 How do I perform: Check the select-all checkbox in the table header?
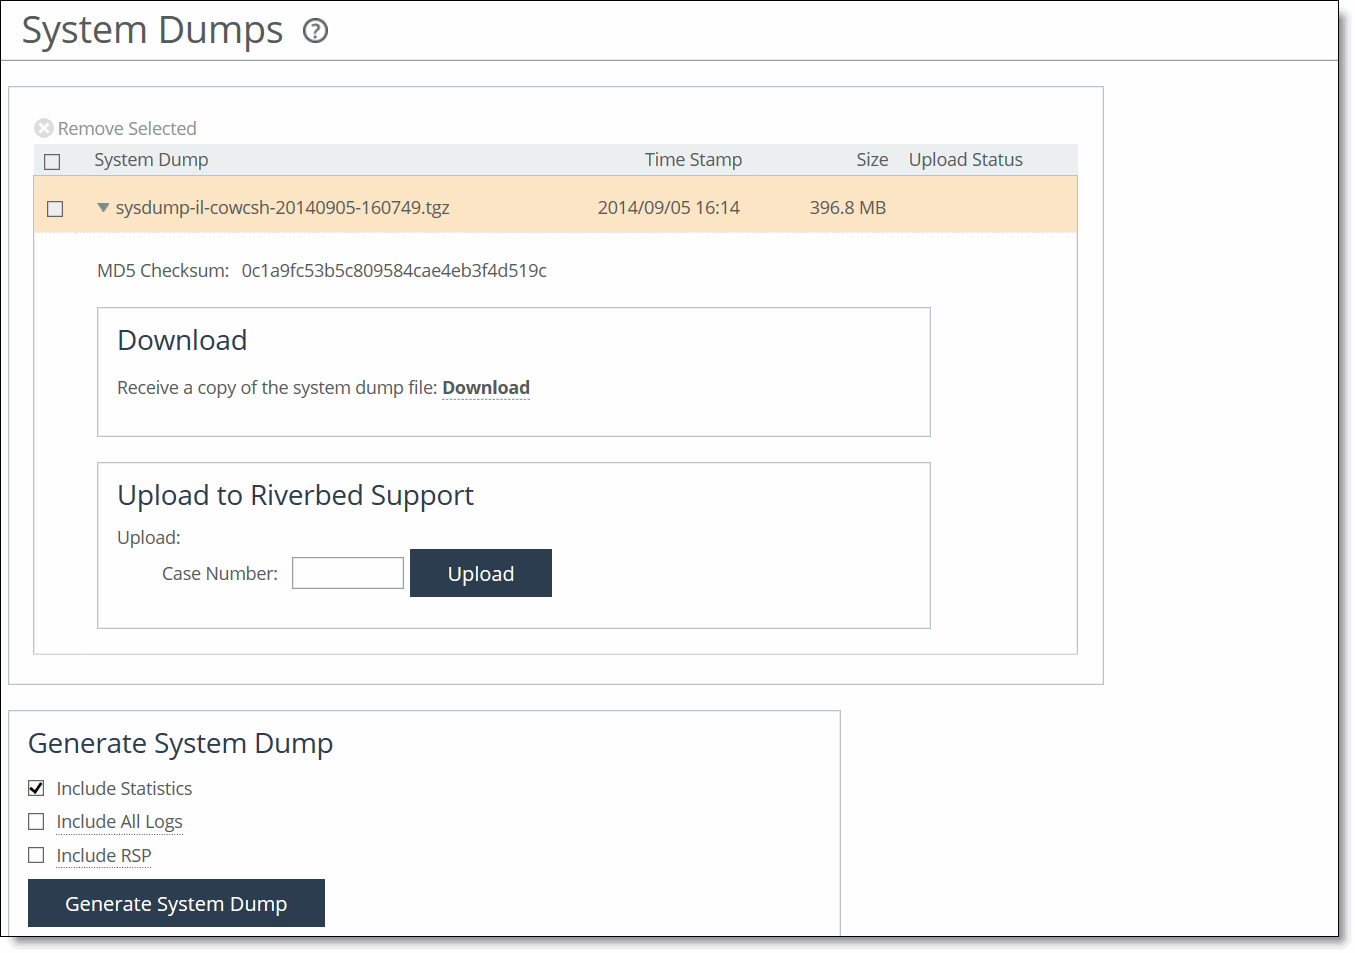(x=51, y=160)
